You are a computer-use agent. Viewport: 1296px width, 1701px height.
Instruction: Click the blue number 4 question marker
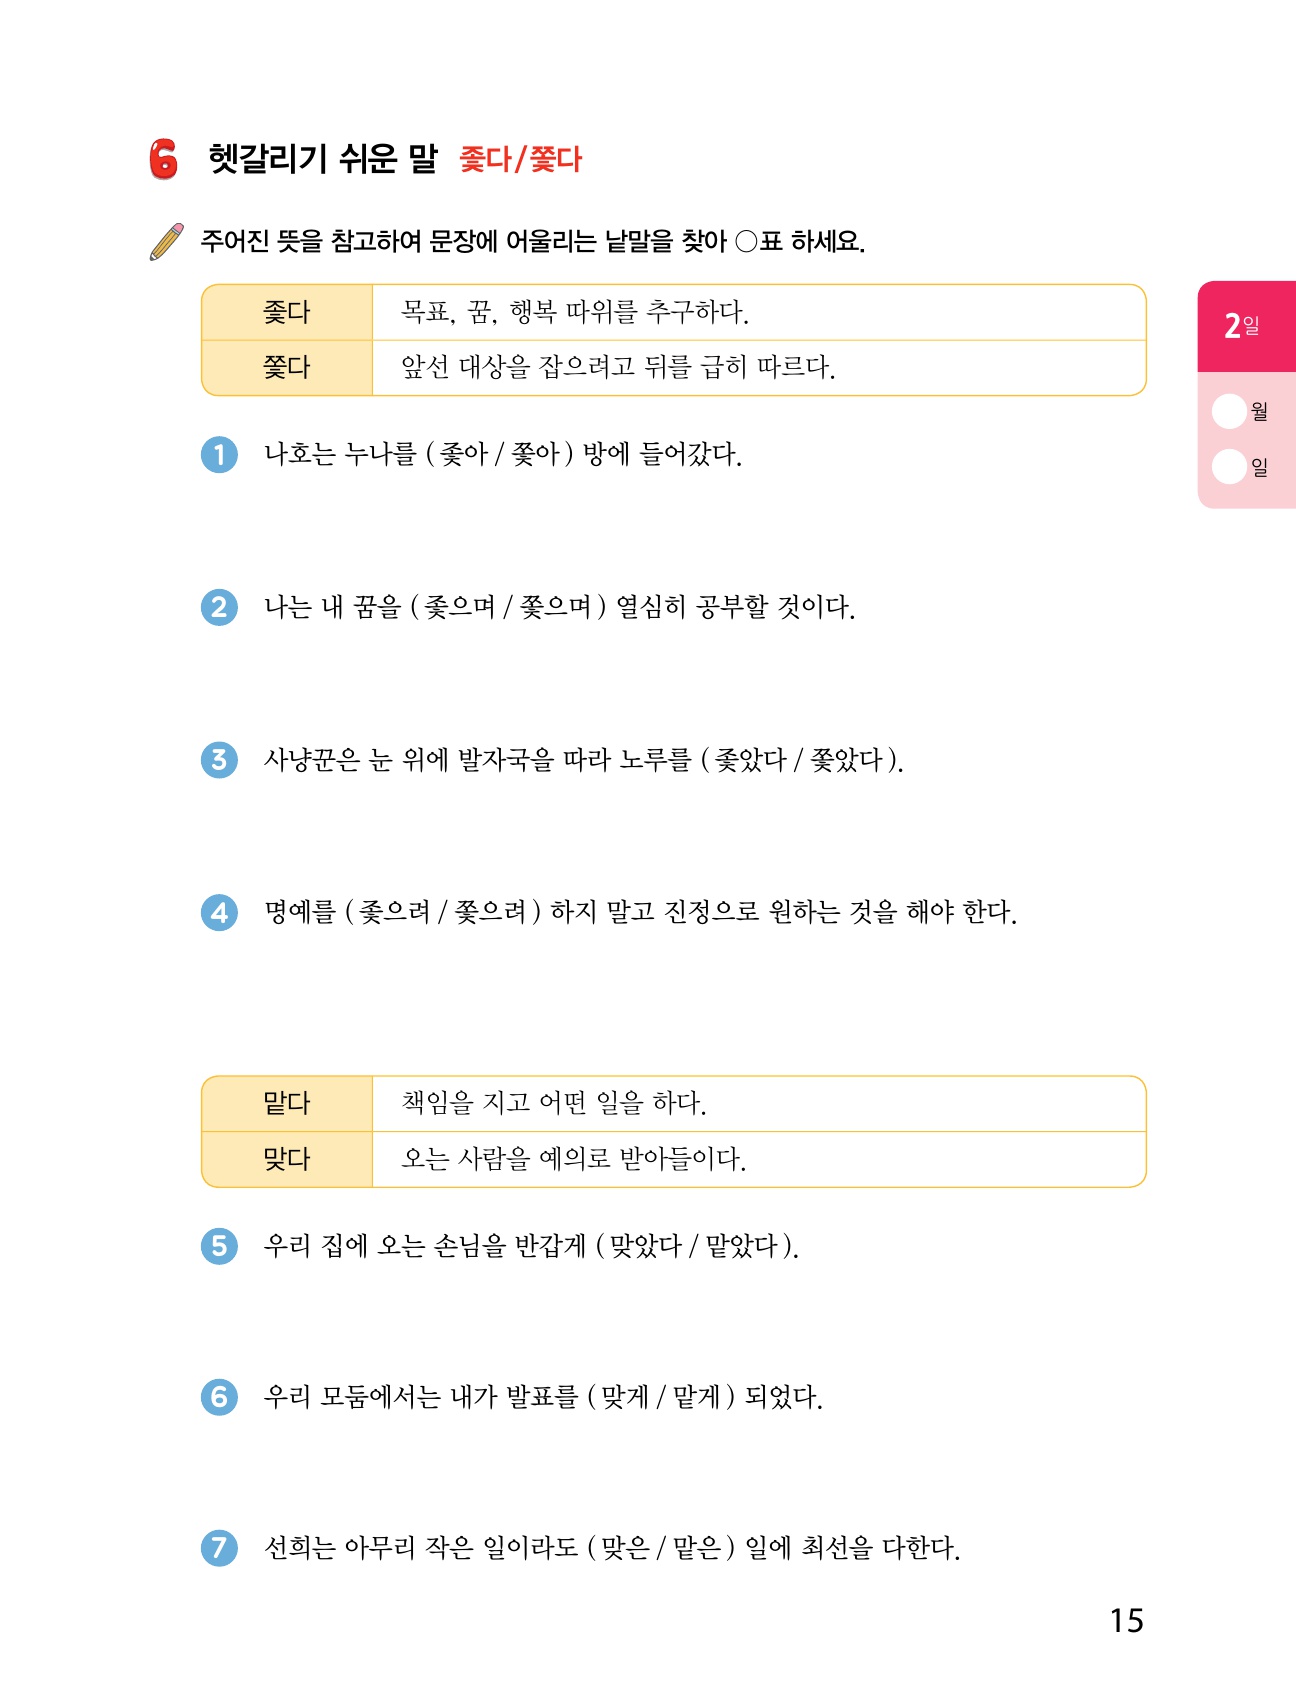tap(219, 912)
